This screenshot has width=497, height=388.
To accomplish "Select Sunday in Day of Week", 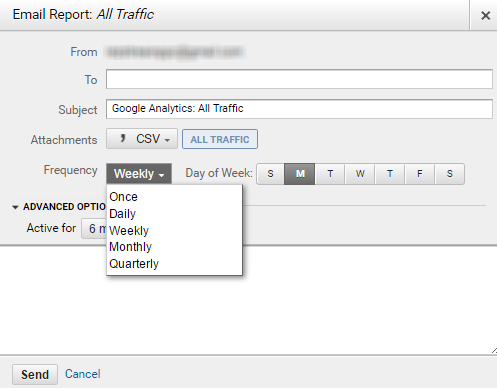I will (270, 174).
